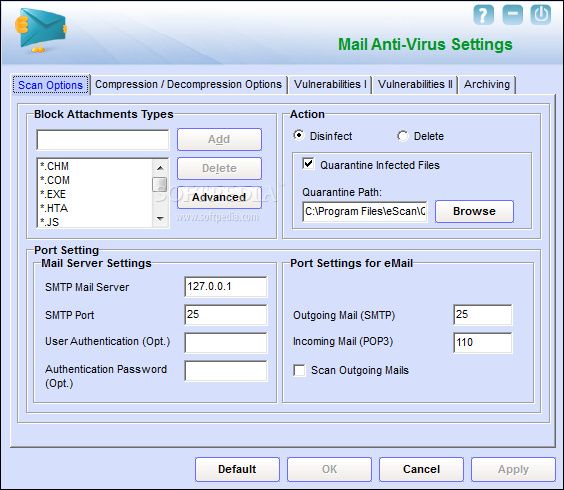
Task: Switch to the Archiving tab
Action: pyautogui.click(x=487, y=84)
